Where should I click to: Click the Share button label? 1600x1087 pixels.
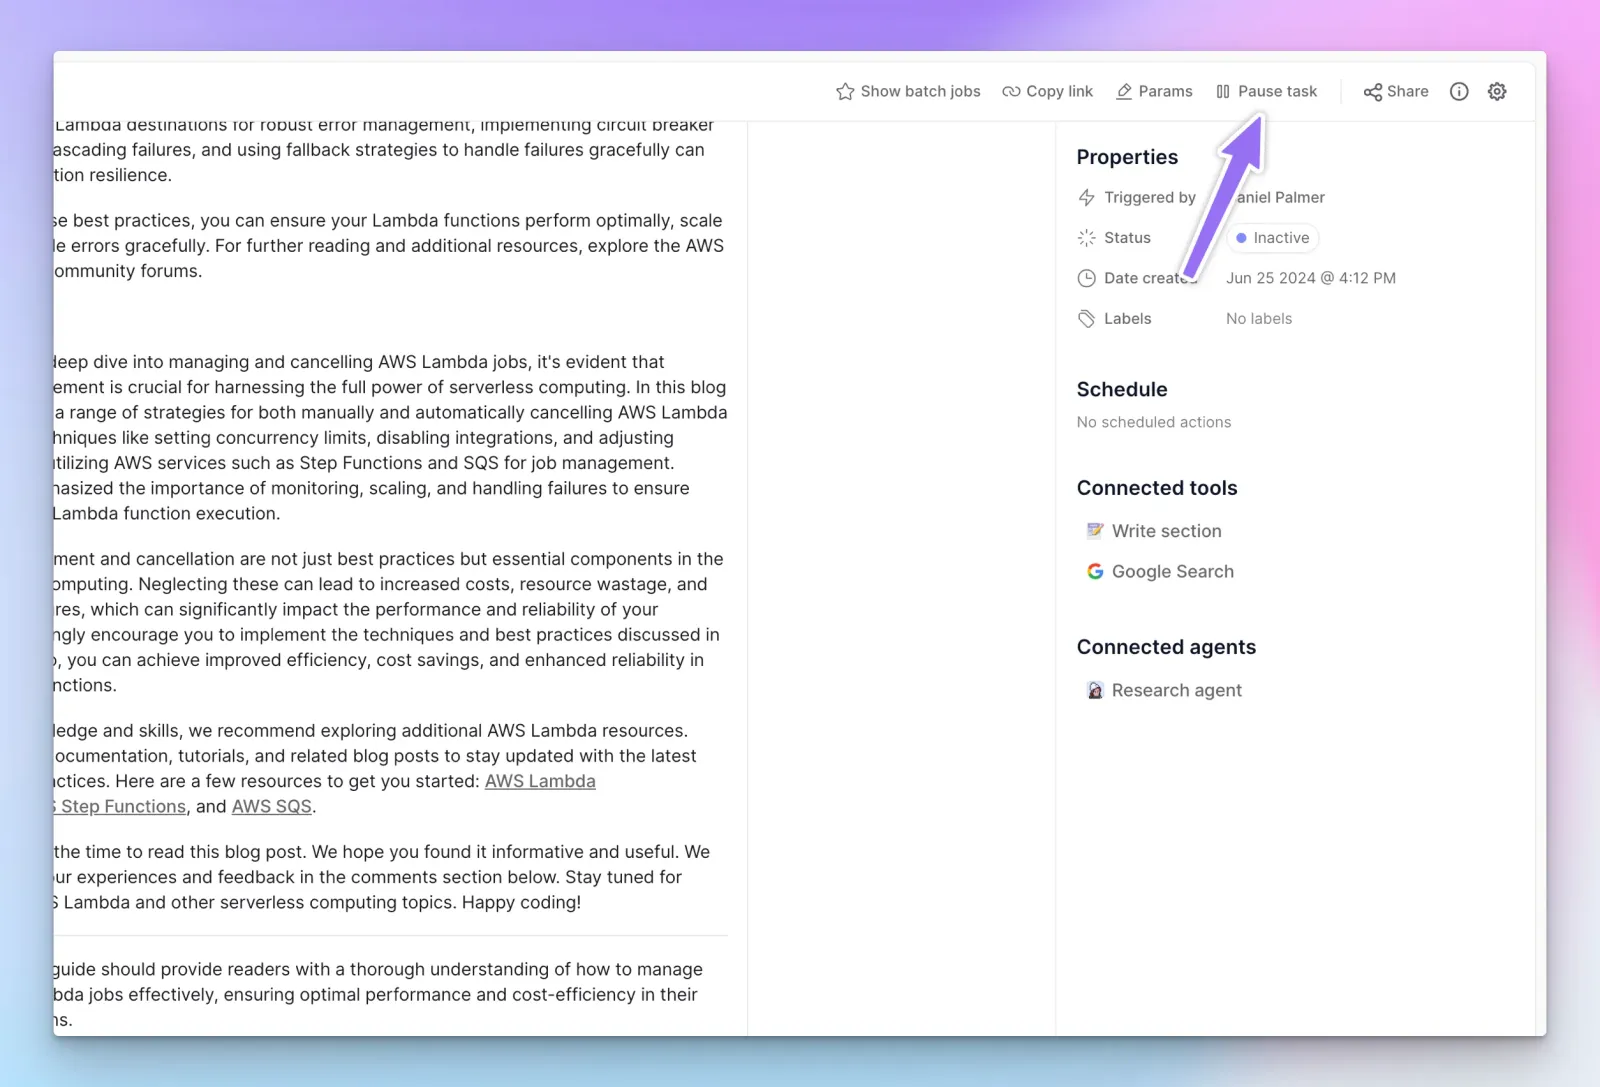pyautogui.click(x=1408, y=92)
